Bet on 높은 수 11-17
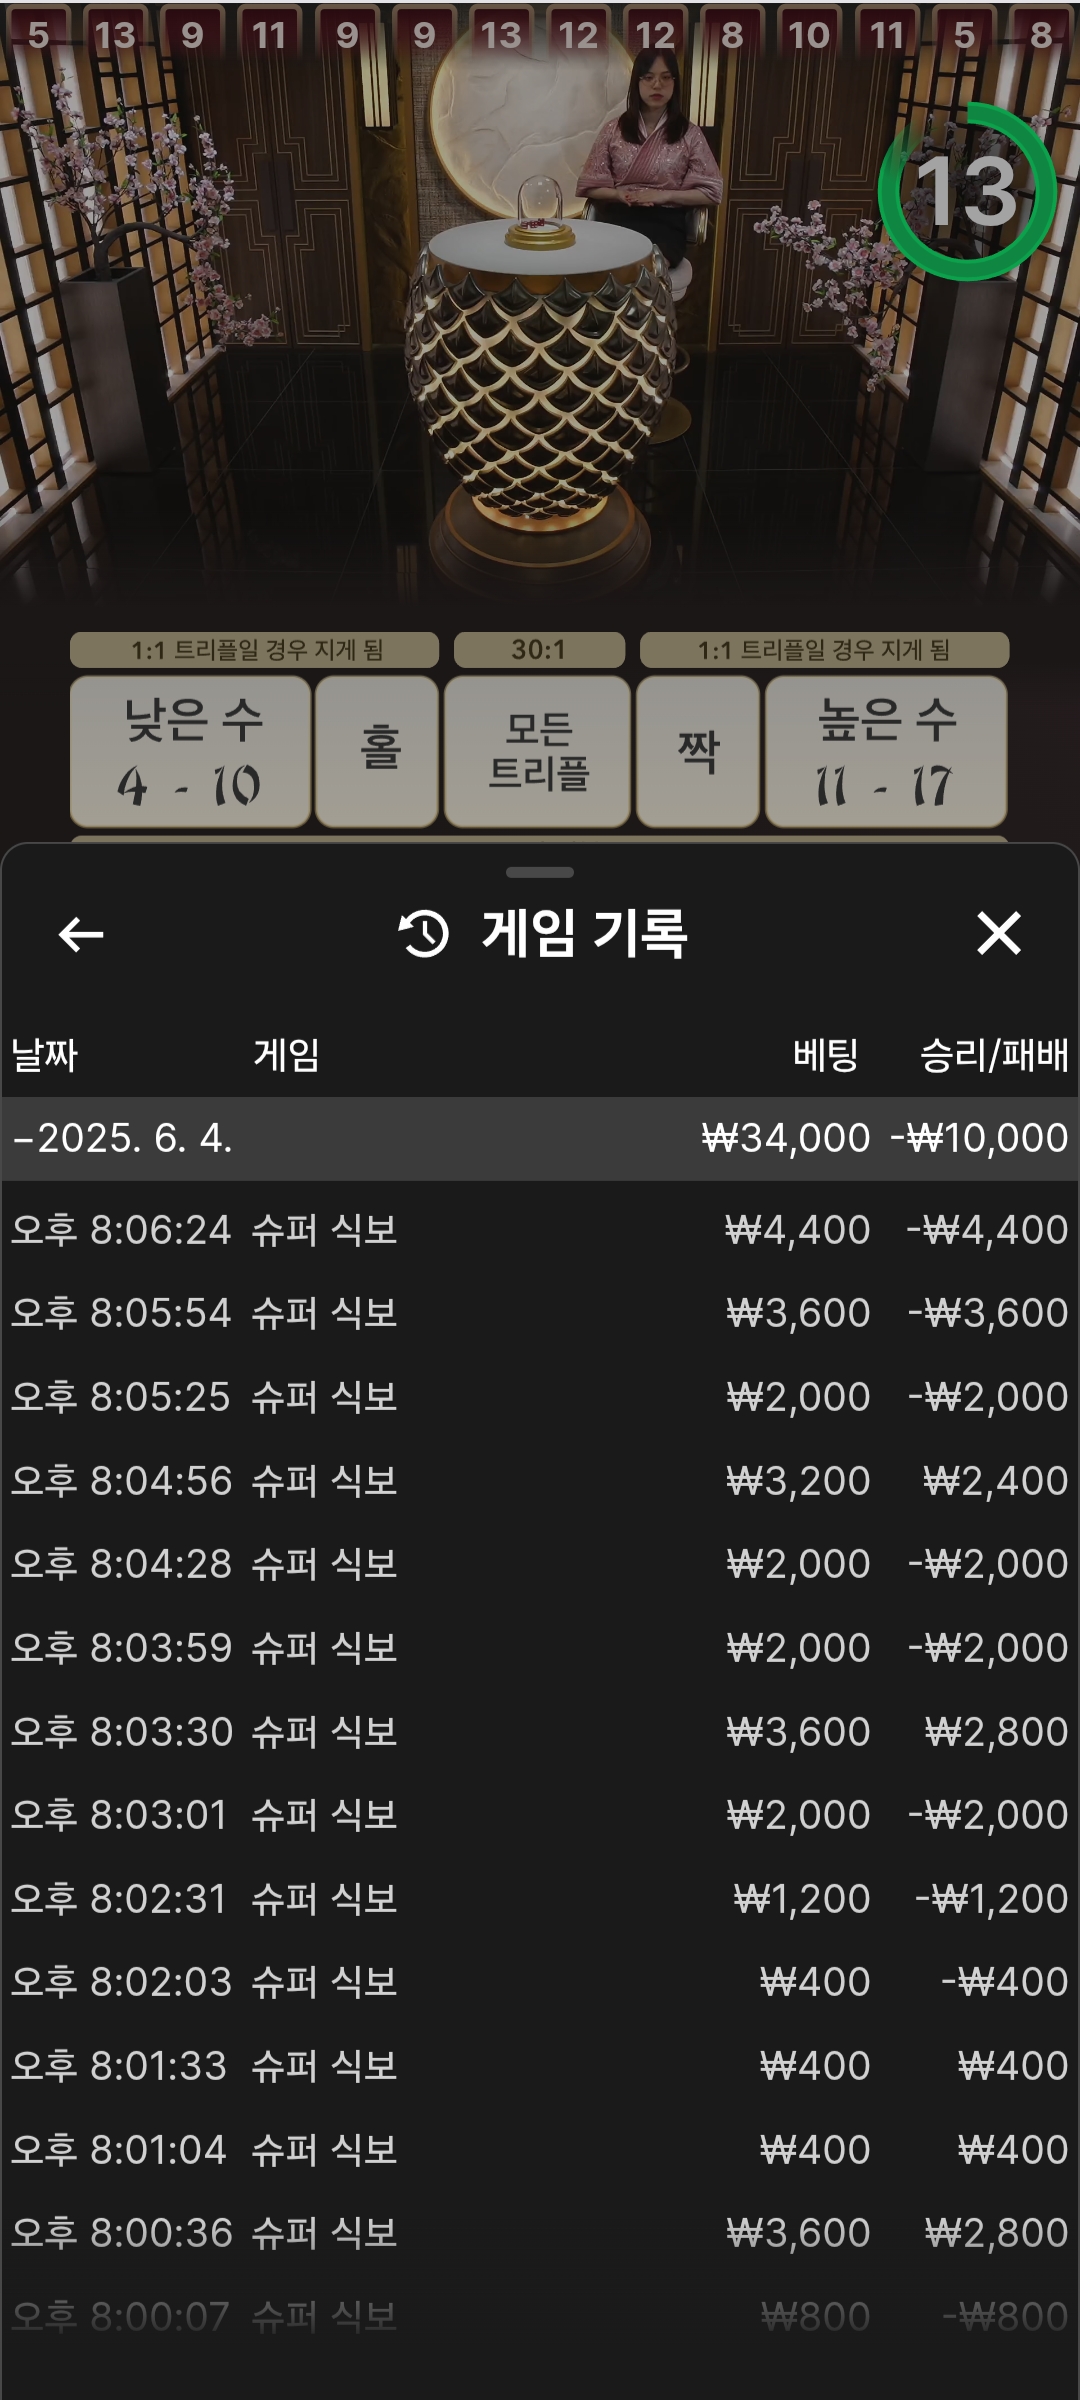Image resolution: width=1080 pixels, height=2400 pixels. point(885,752)
